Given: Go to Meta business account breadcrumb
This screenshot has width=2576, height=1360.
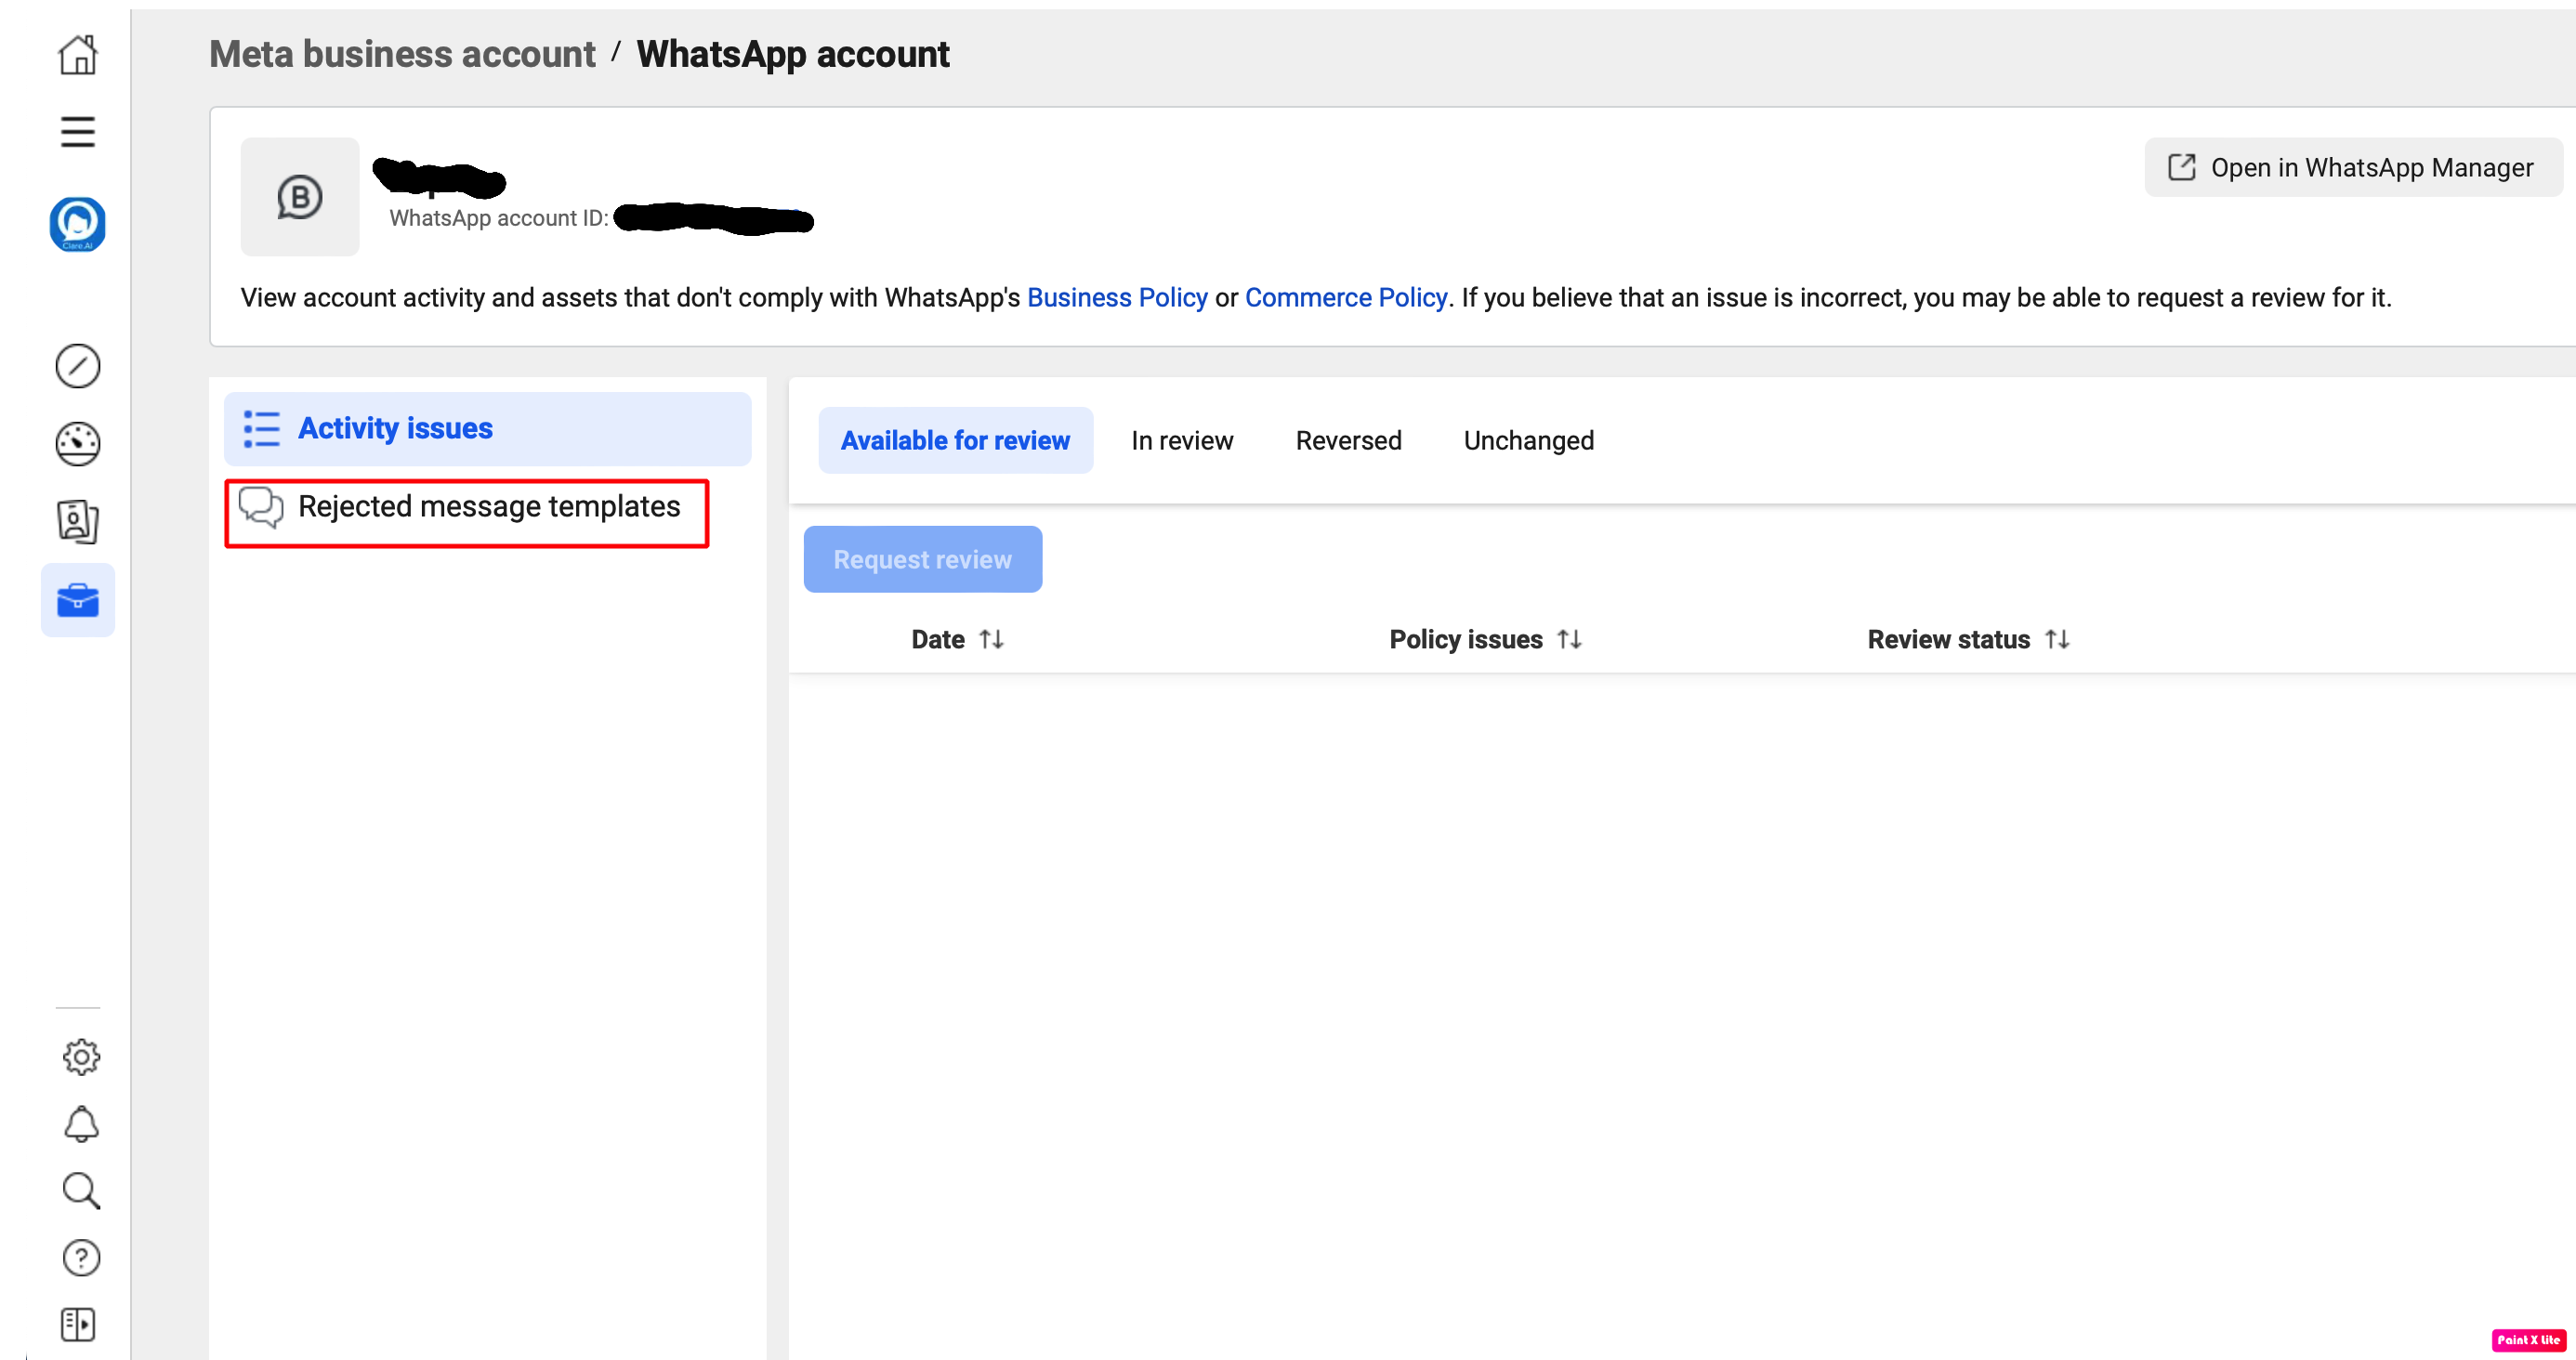Looking at the screenshot, I should tap(402, 54).
